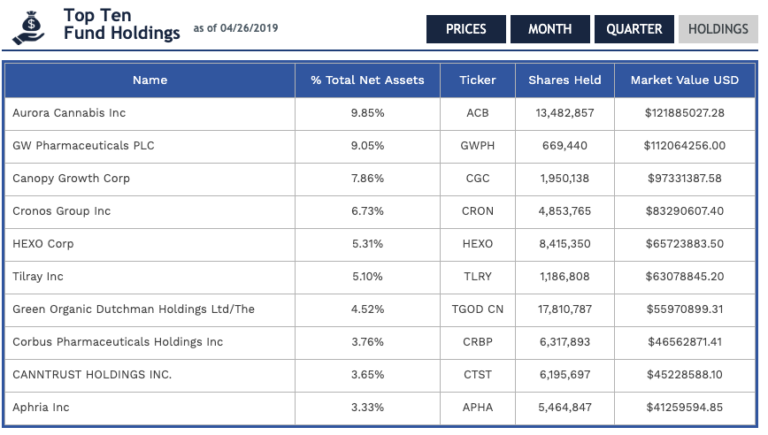
Task: Click market value $41259594.85
Action: 685,408
